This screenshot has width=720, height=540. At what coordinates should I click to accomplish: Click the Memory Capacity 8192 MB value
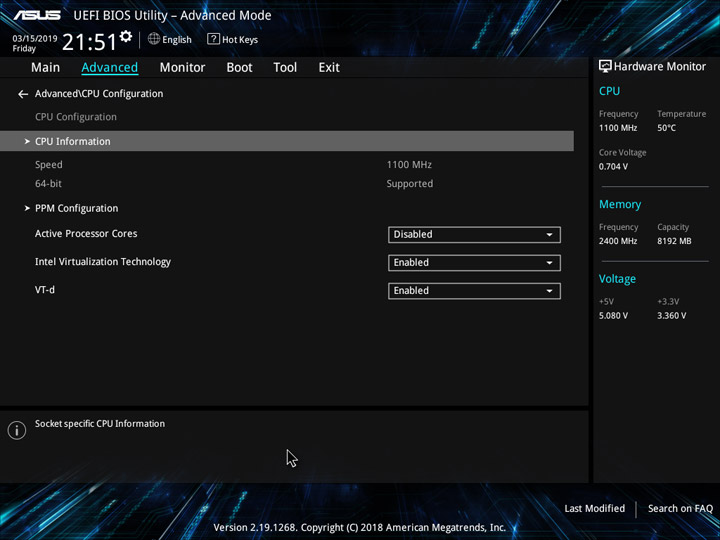pos(674,241)
